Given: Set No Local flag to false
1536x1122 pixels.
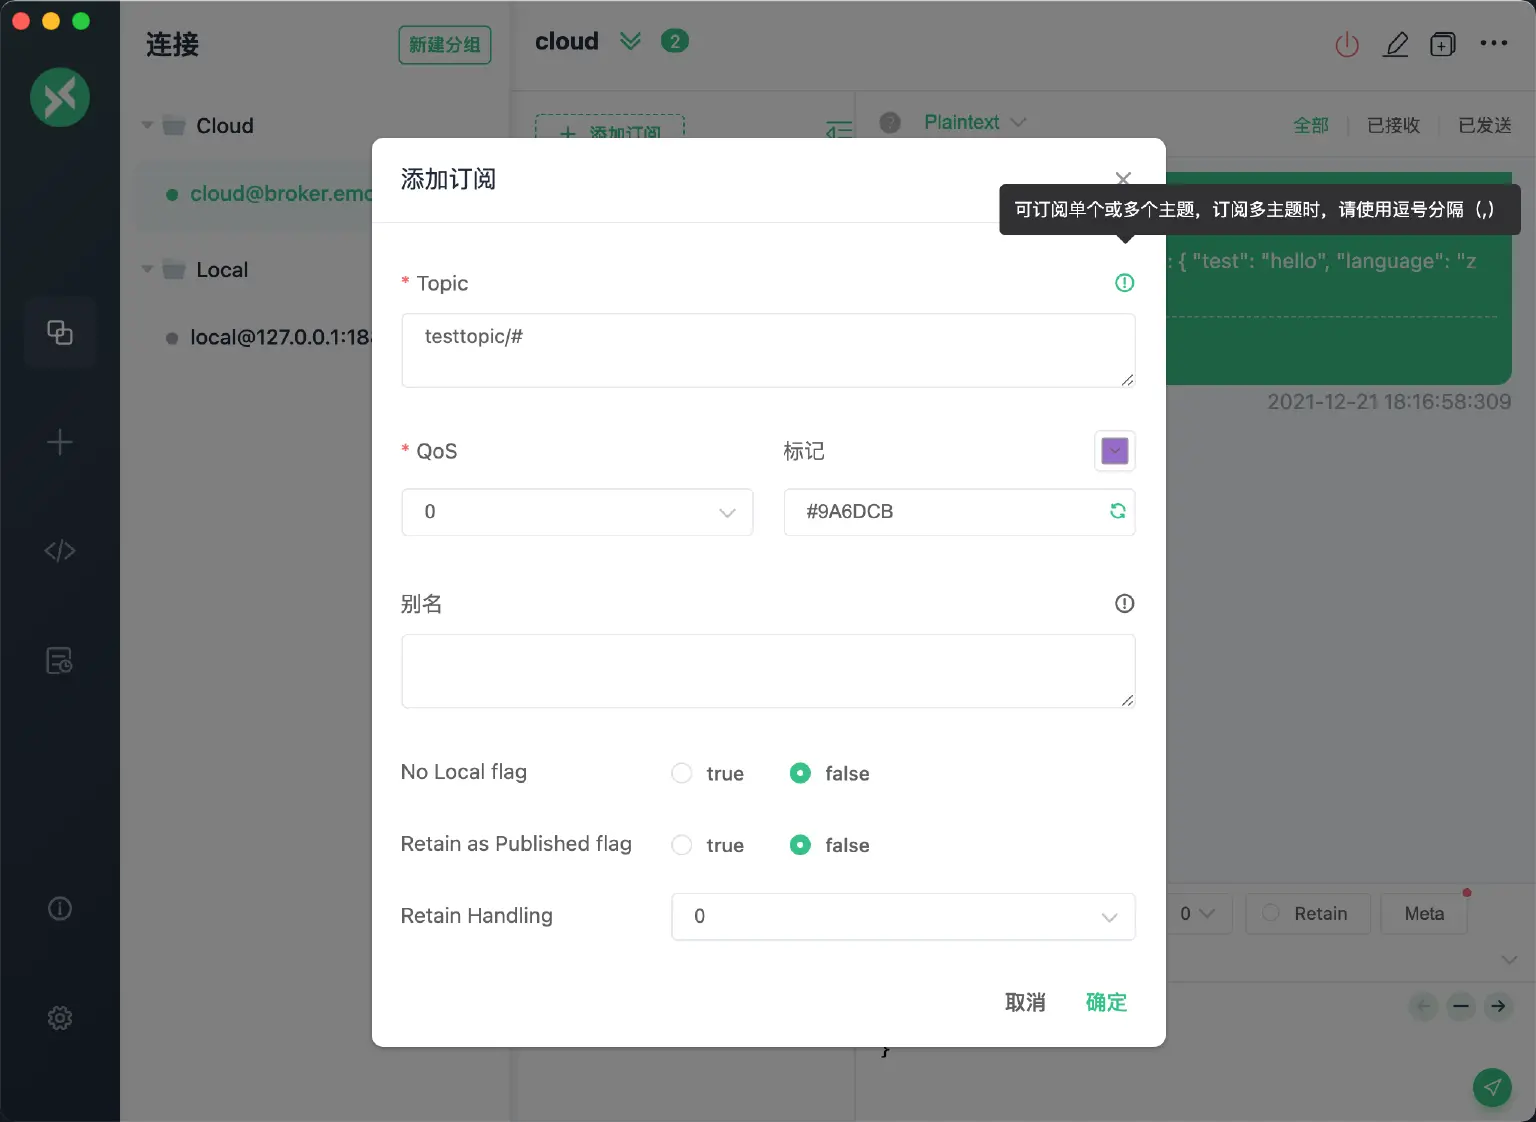Looking at the screenshot, I should pyautogui.click(x=800, y=773).
